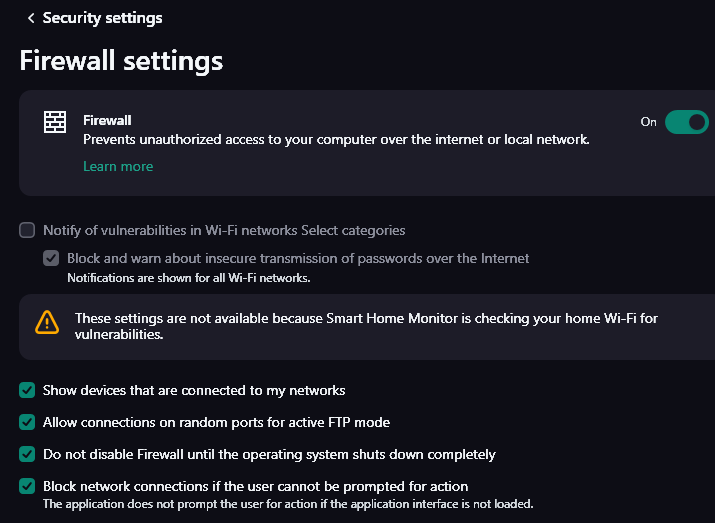715x523 pixels.
Task: Uncheck Show devices connected to my networks
Action: pos(27,390)
